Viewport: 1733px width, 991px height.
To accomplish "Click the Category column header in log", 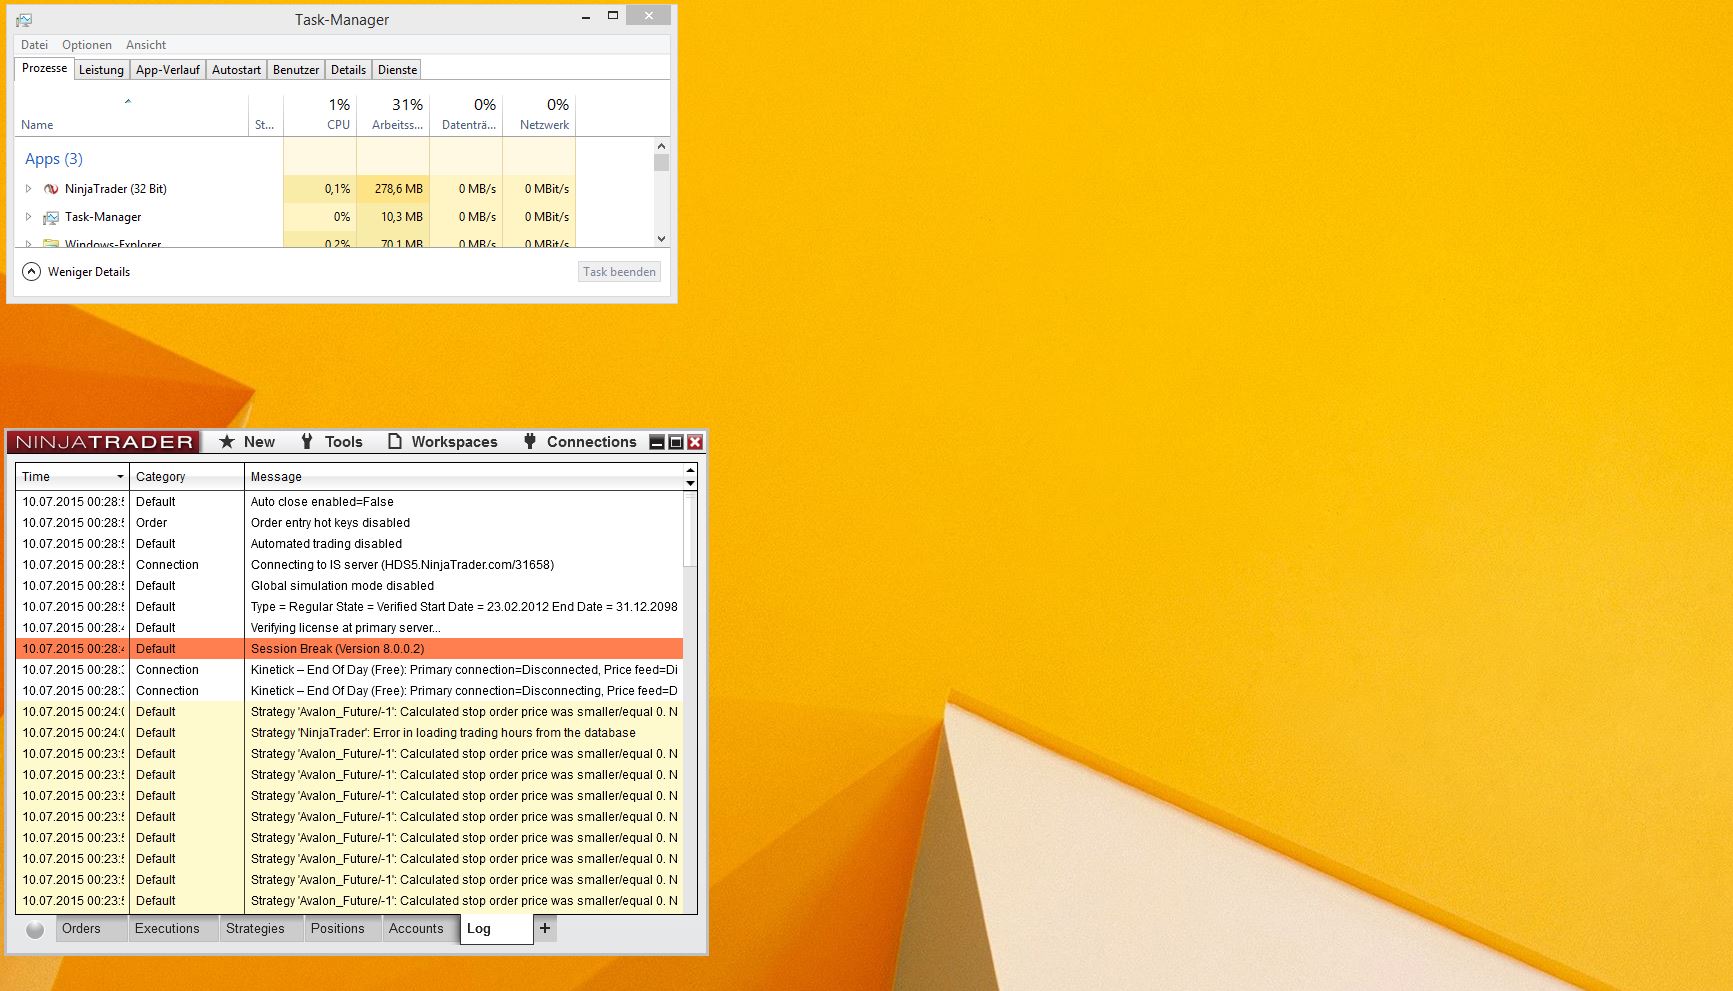I will coord(187,477).
